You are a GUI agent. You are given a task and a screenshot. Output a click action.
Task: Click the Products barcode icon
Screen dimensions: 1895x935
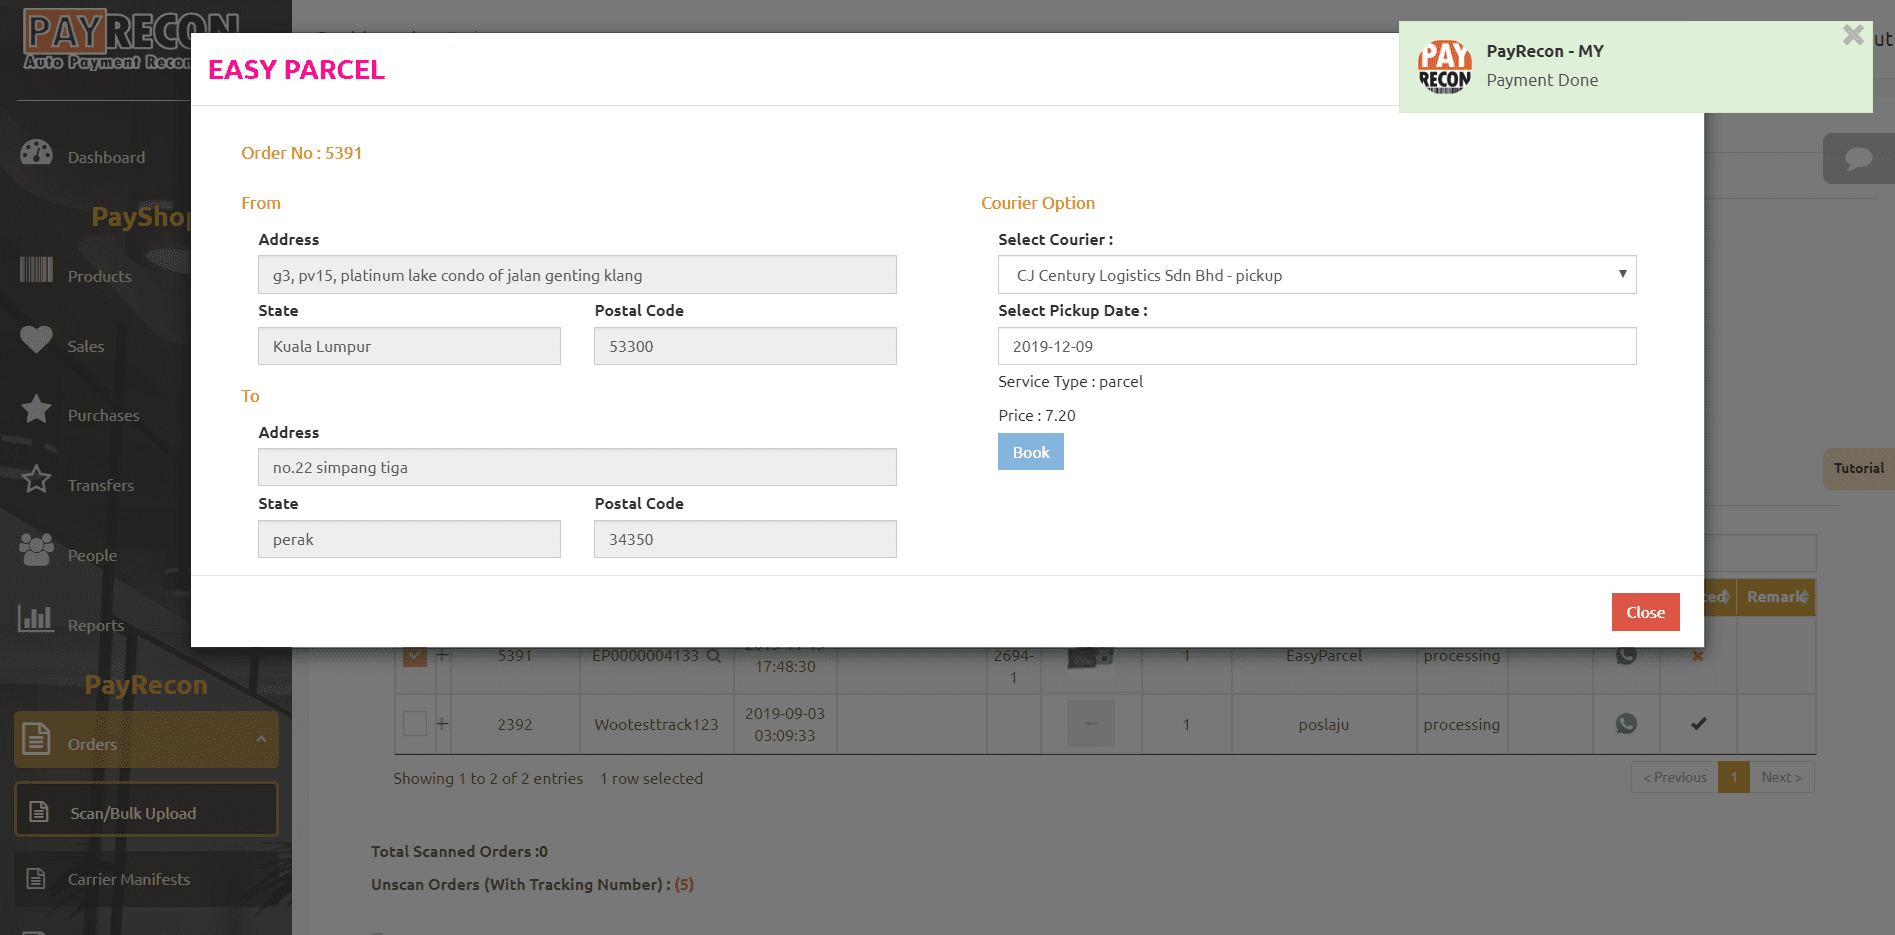point(36,270)
